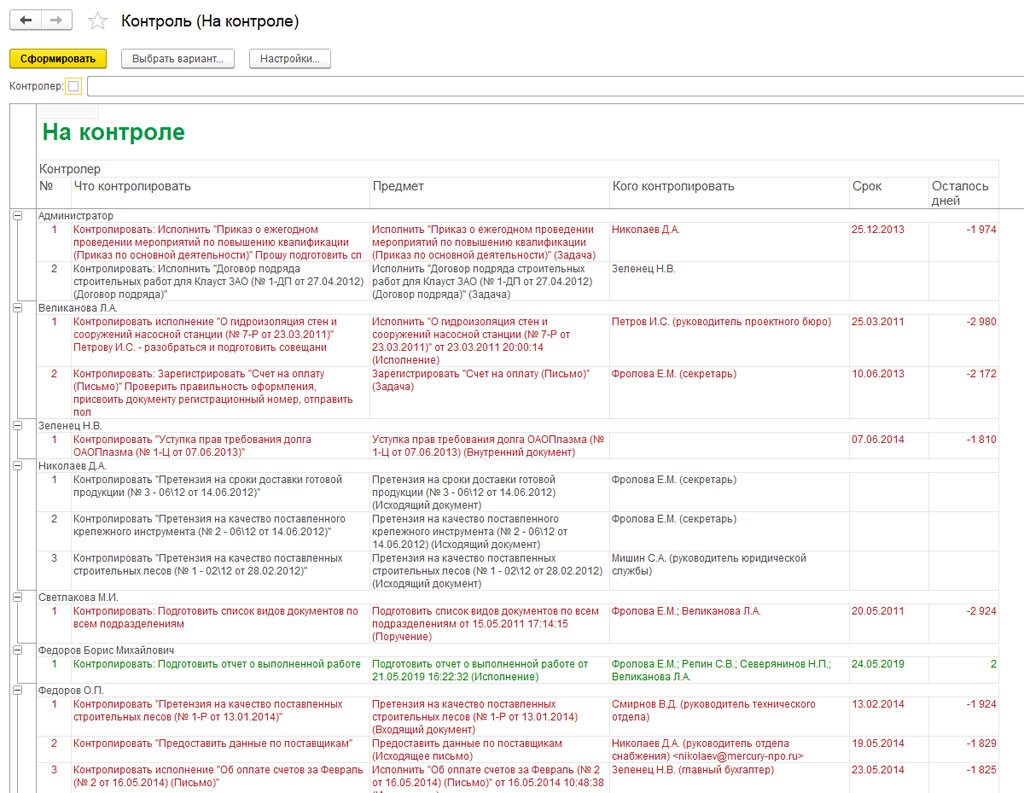Select Петров И.С. in Кого контролировать column

point(721,322)
